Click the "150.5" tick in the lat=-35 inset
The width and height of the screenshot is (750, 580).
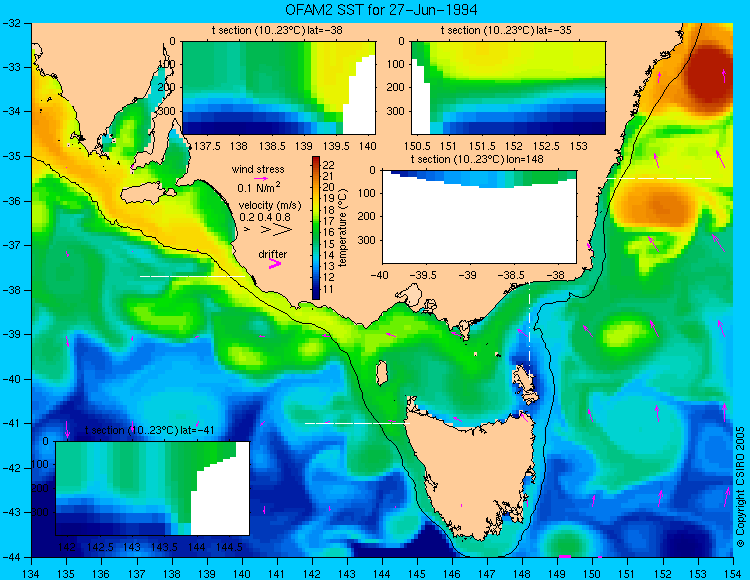pos(416,146)
